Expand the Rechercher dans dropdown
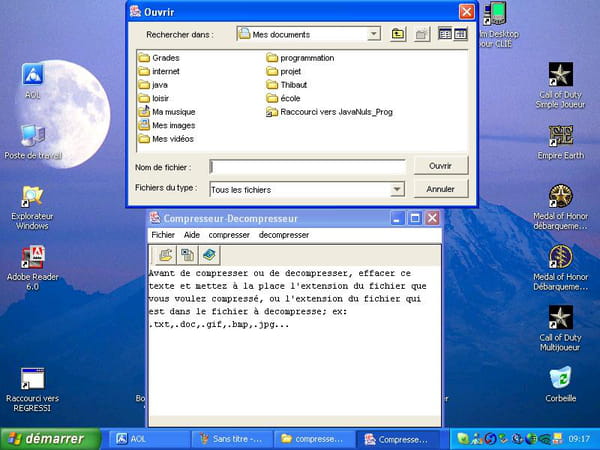Screen dimensions: 600x450 373,34
